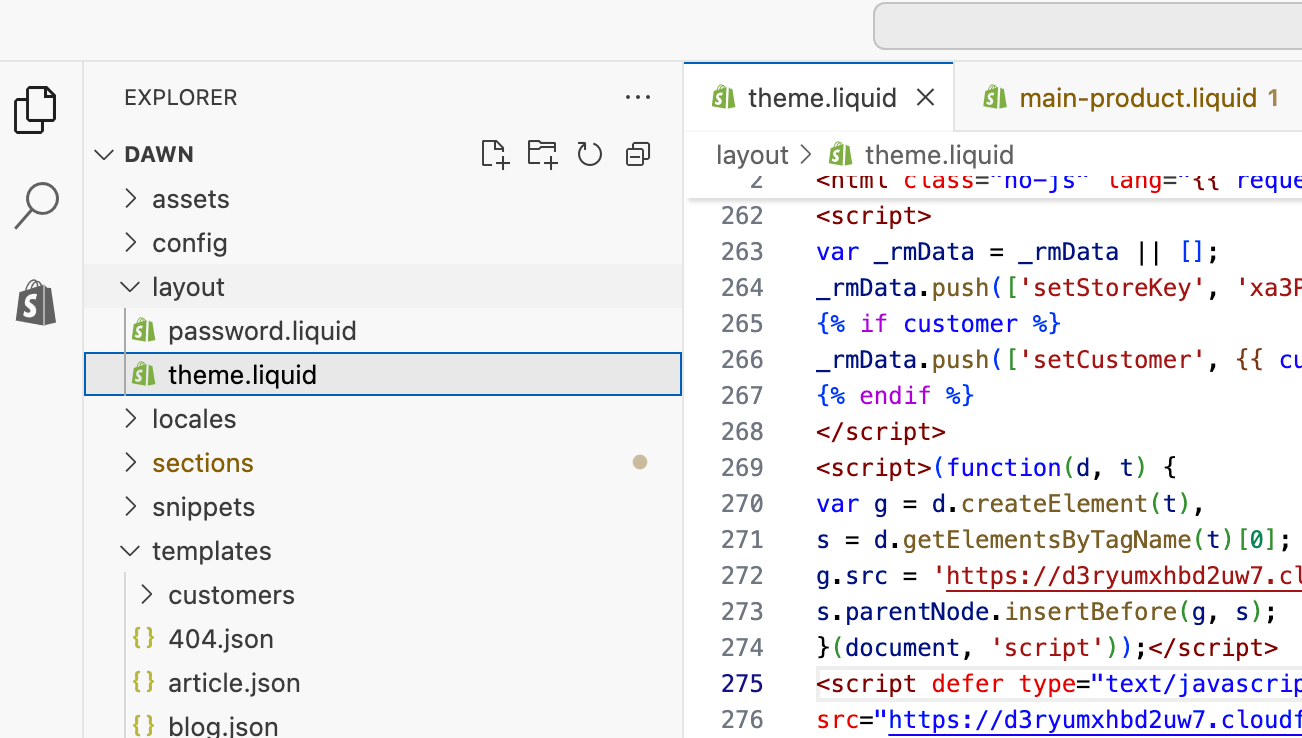Click Shopify icon in breadcrumb before theme.liquid
This screenshot has height=738, width=1302.
click(x=841, y=155)
